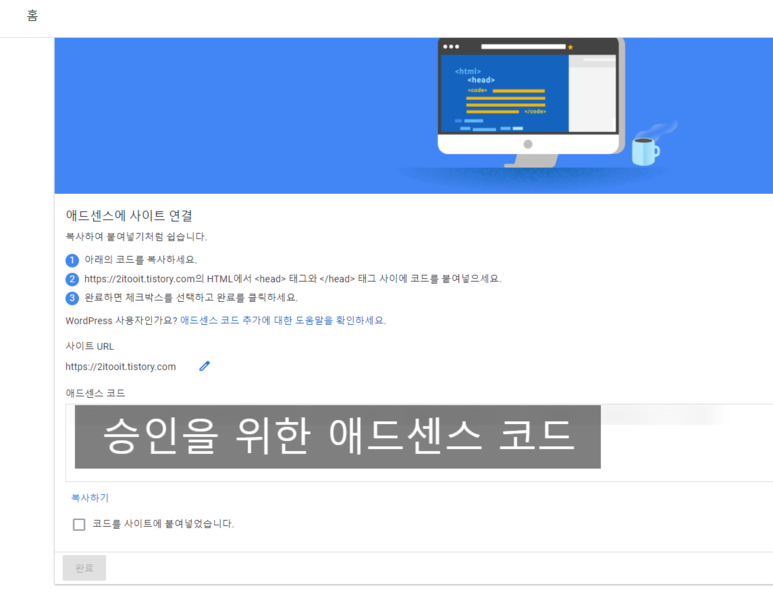
Task: Click the '애드센스 코드' label
Action: (95, 393)
